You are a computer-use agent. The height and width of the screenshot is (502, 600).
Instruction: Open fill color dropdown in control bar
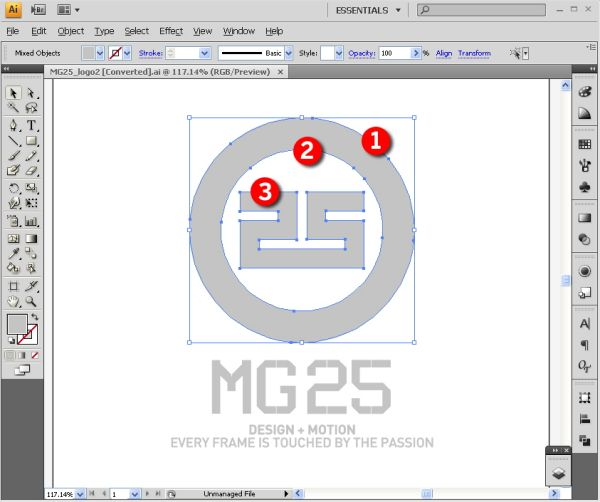pyautogui.click(x=99, y=53)
